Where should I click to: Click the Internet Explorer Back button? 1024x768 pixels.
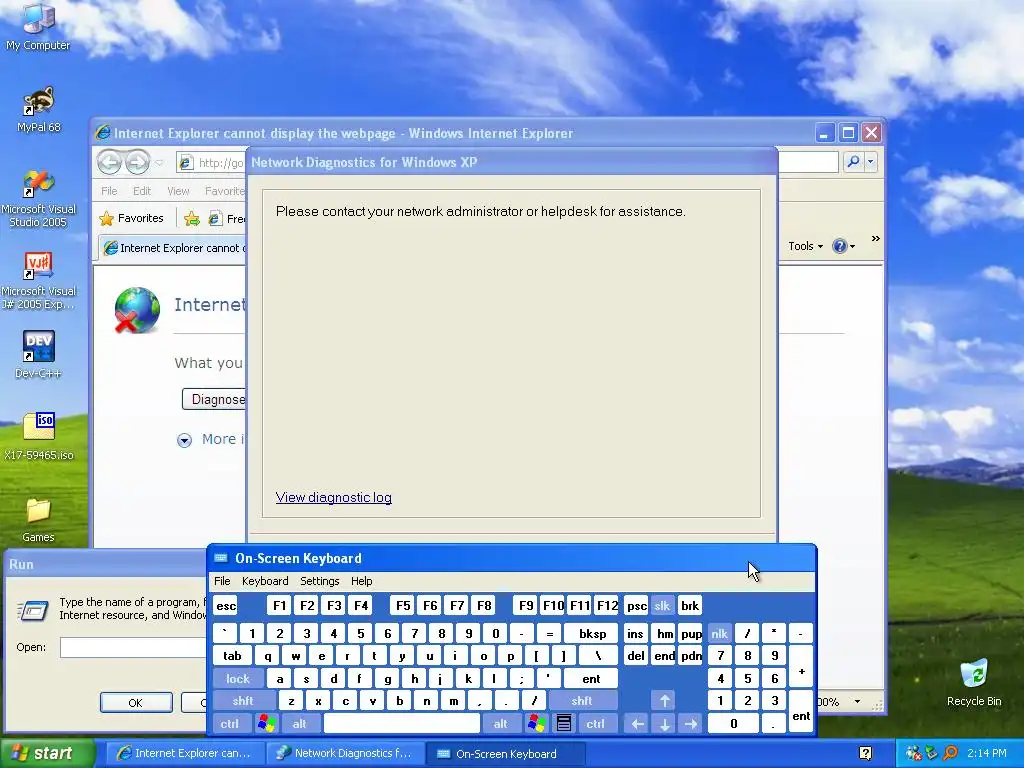click(x=109, y=162)
